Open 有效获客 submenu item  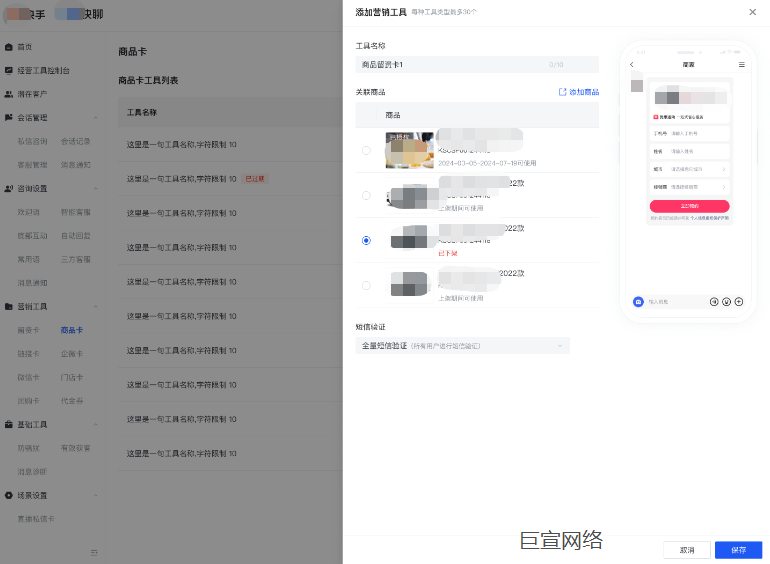(x=76, y=448)
